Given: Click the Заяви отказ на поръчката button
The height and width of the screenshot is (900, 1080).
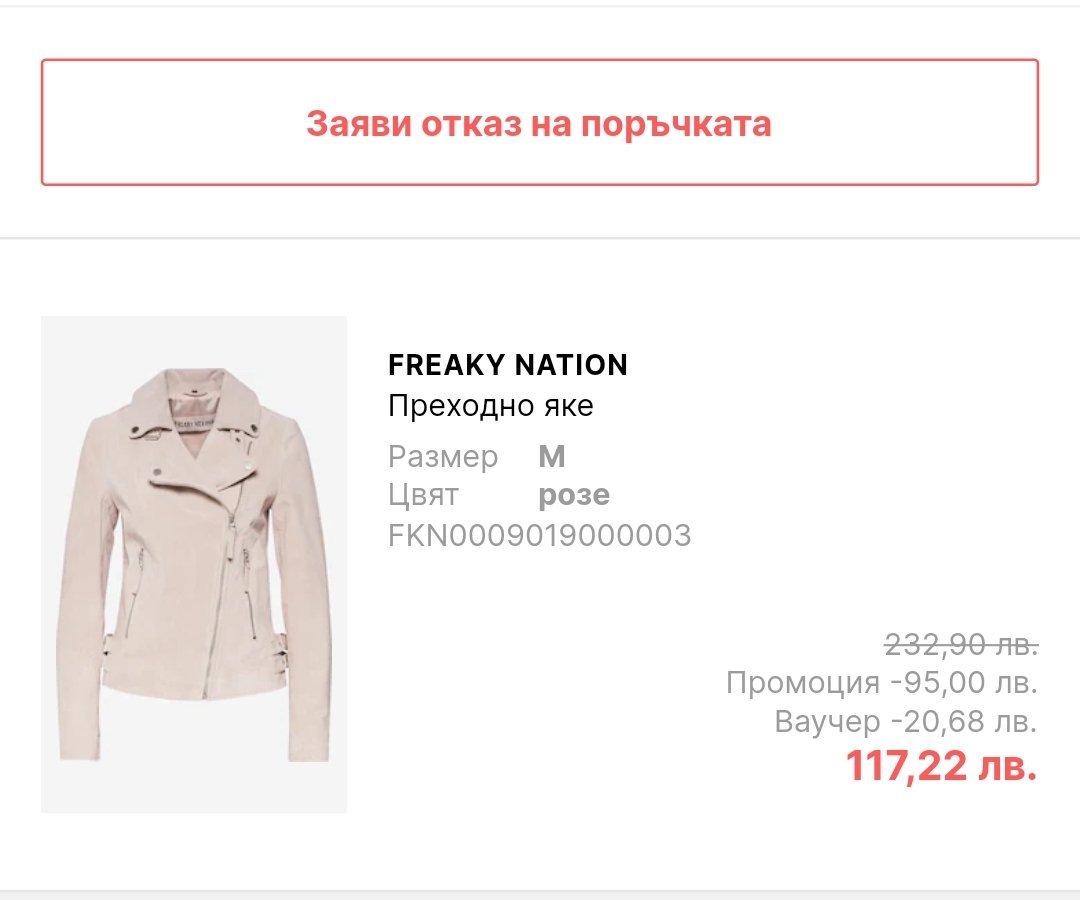Looking at the screenshot, I should point(539,123).
